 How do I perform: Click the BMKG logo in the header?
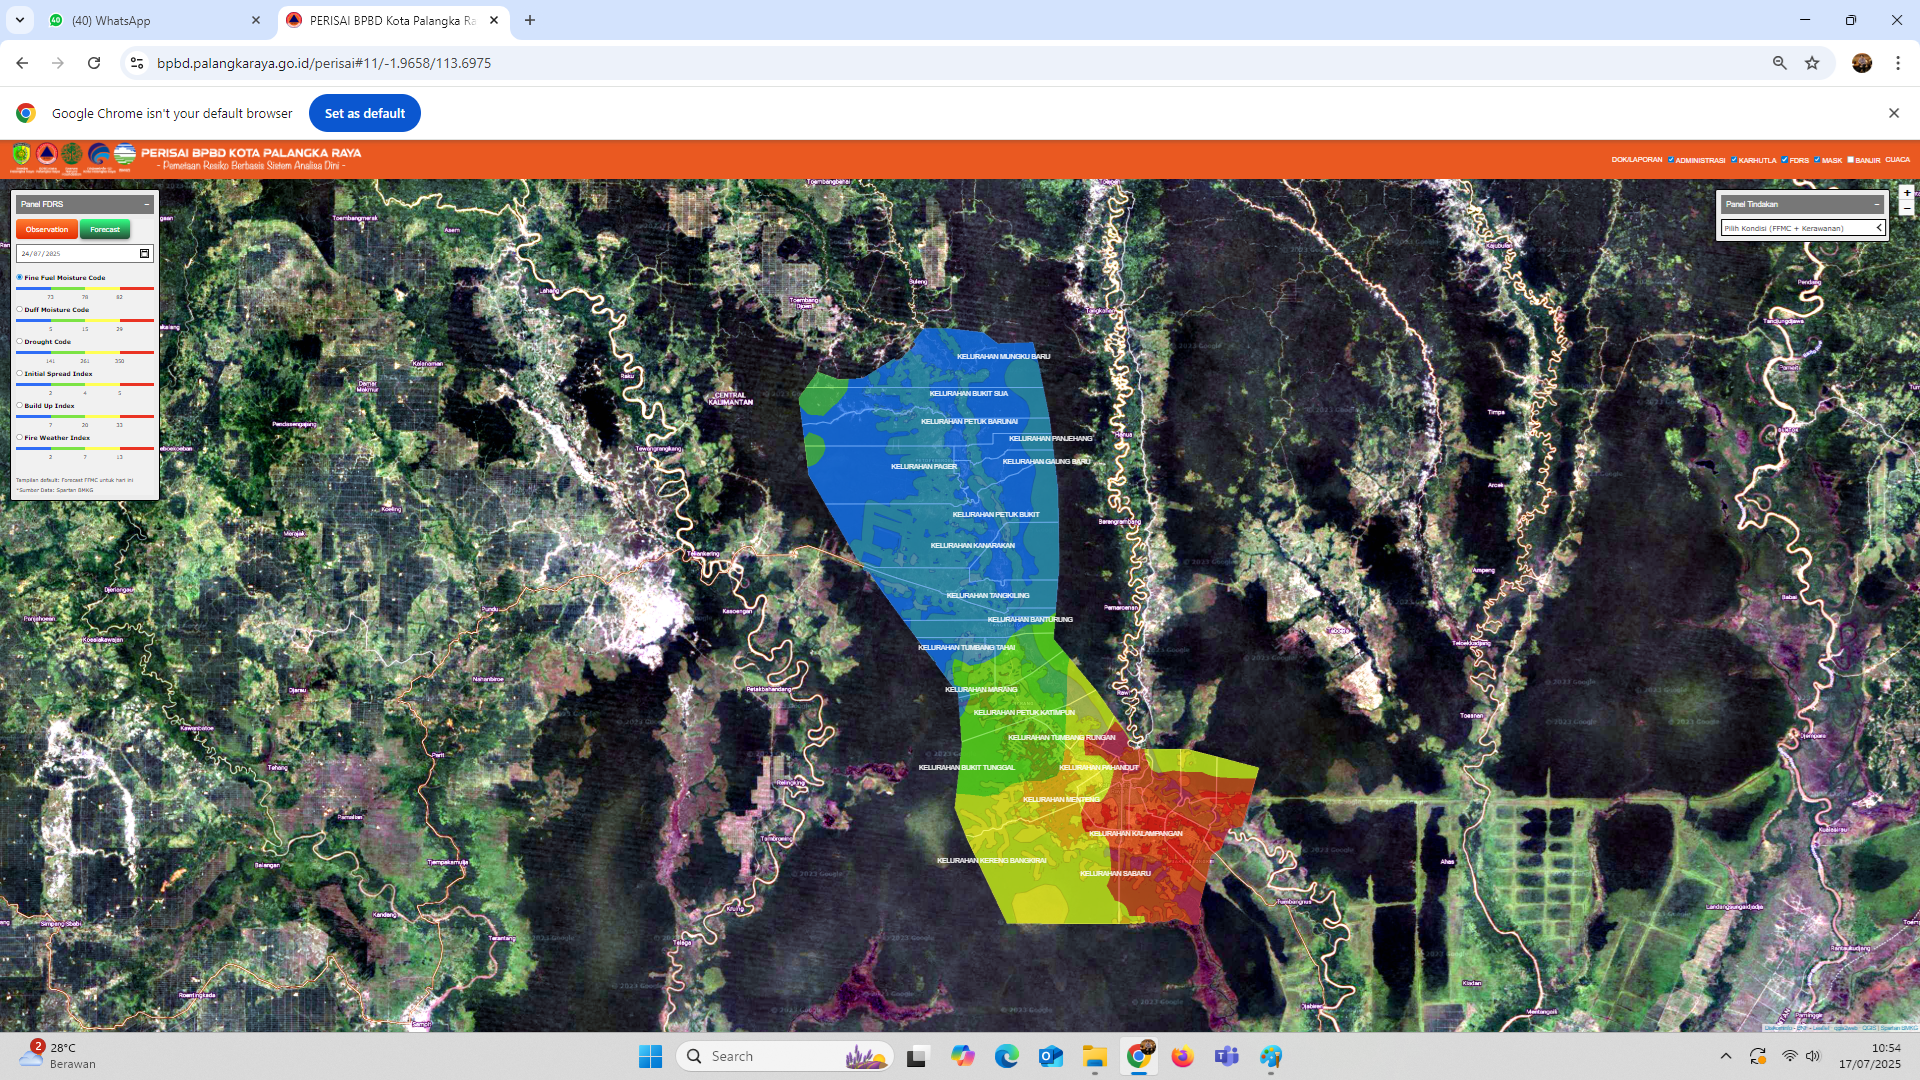tap(124, 155)
